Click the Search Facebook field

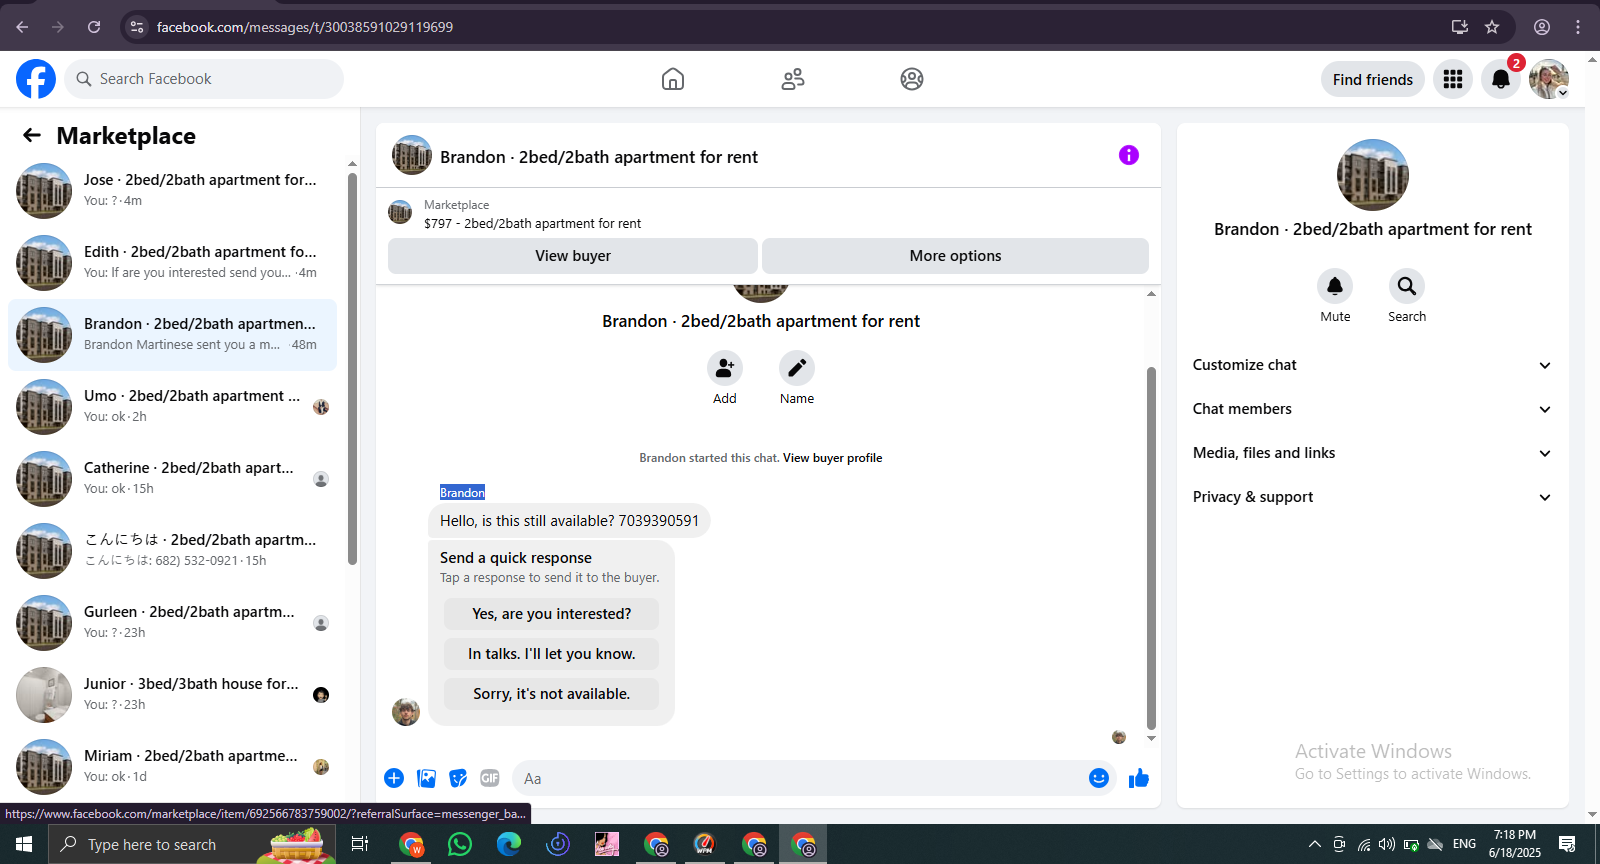click(204, 79)
